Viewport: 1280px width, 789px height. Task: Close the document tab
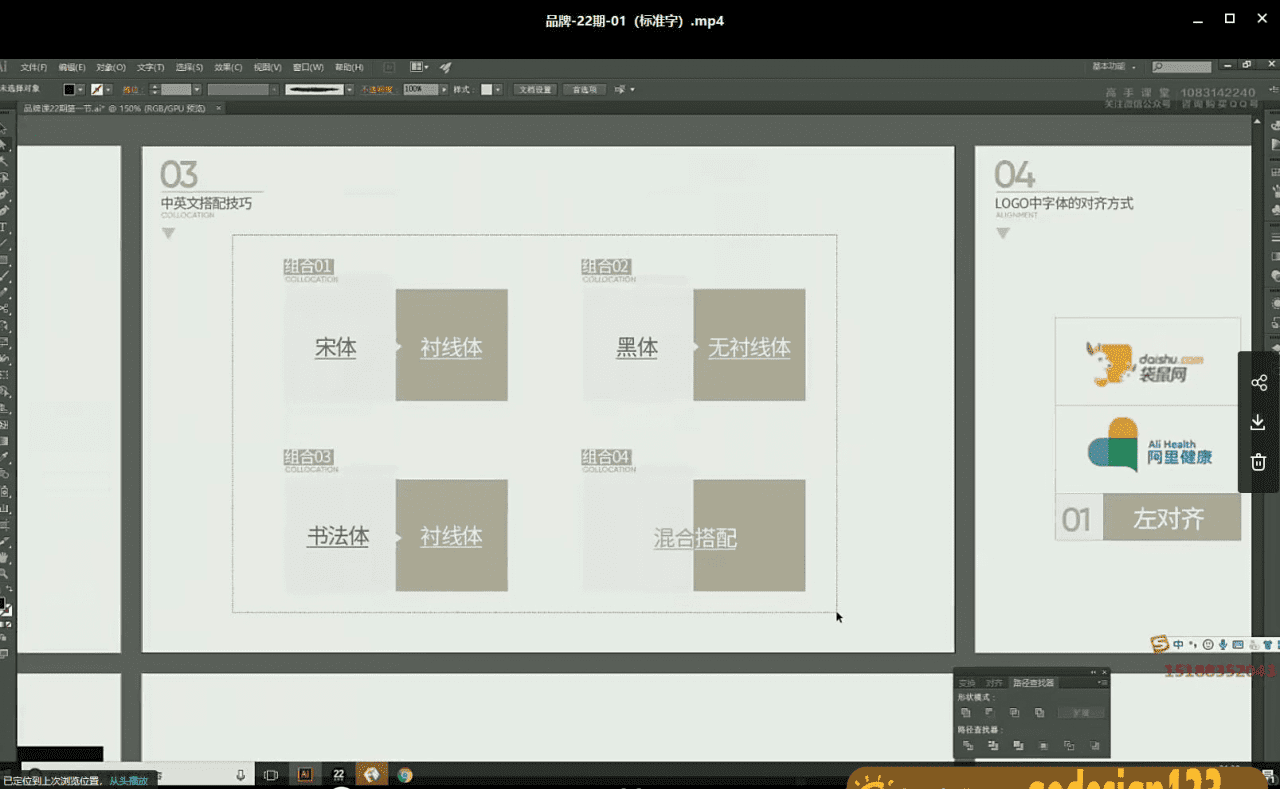(x=218, y=107)
